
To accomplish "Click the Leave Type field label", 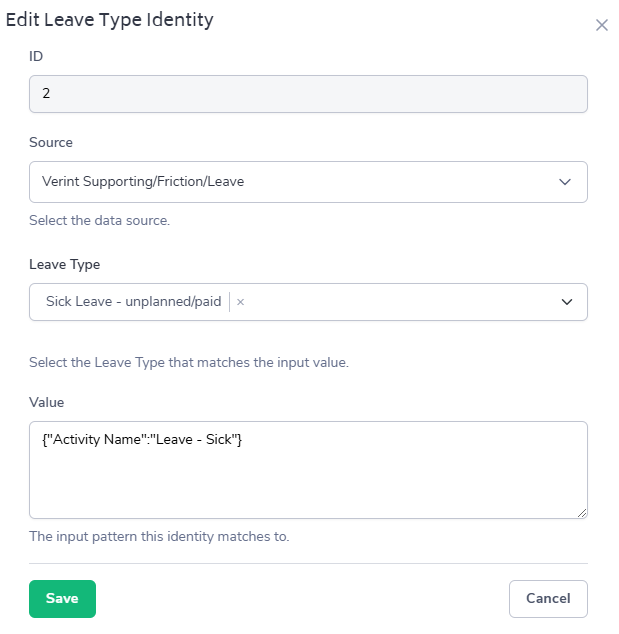I will (x=65, y=264).
